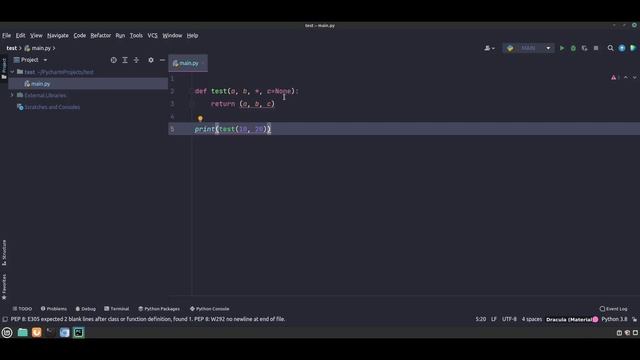Select opened file locate icon in Project panel
The image size is (640, 360).
pos(113,60)
